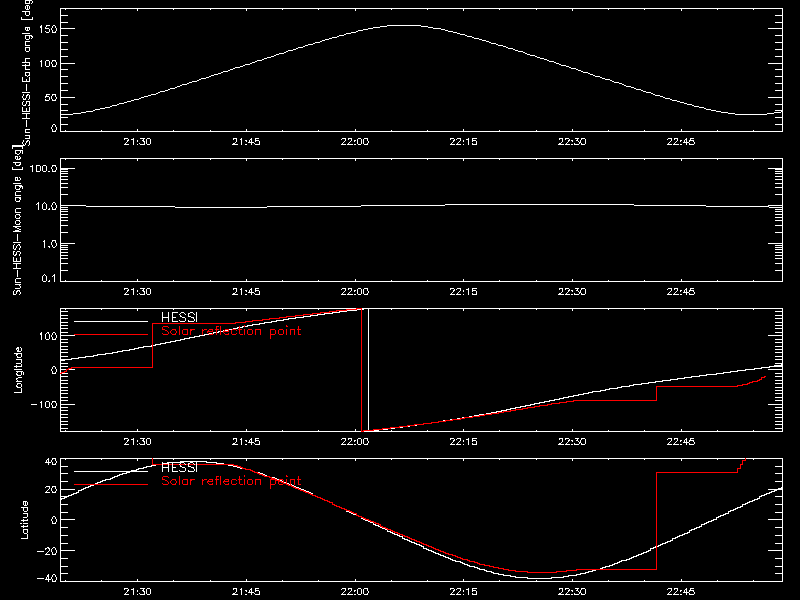
Task: Click the -40 tick on Latitude axis
Action: 46,579
